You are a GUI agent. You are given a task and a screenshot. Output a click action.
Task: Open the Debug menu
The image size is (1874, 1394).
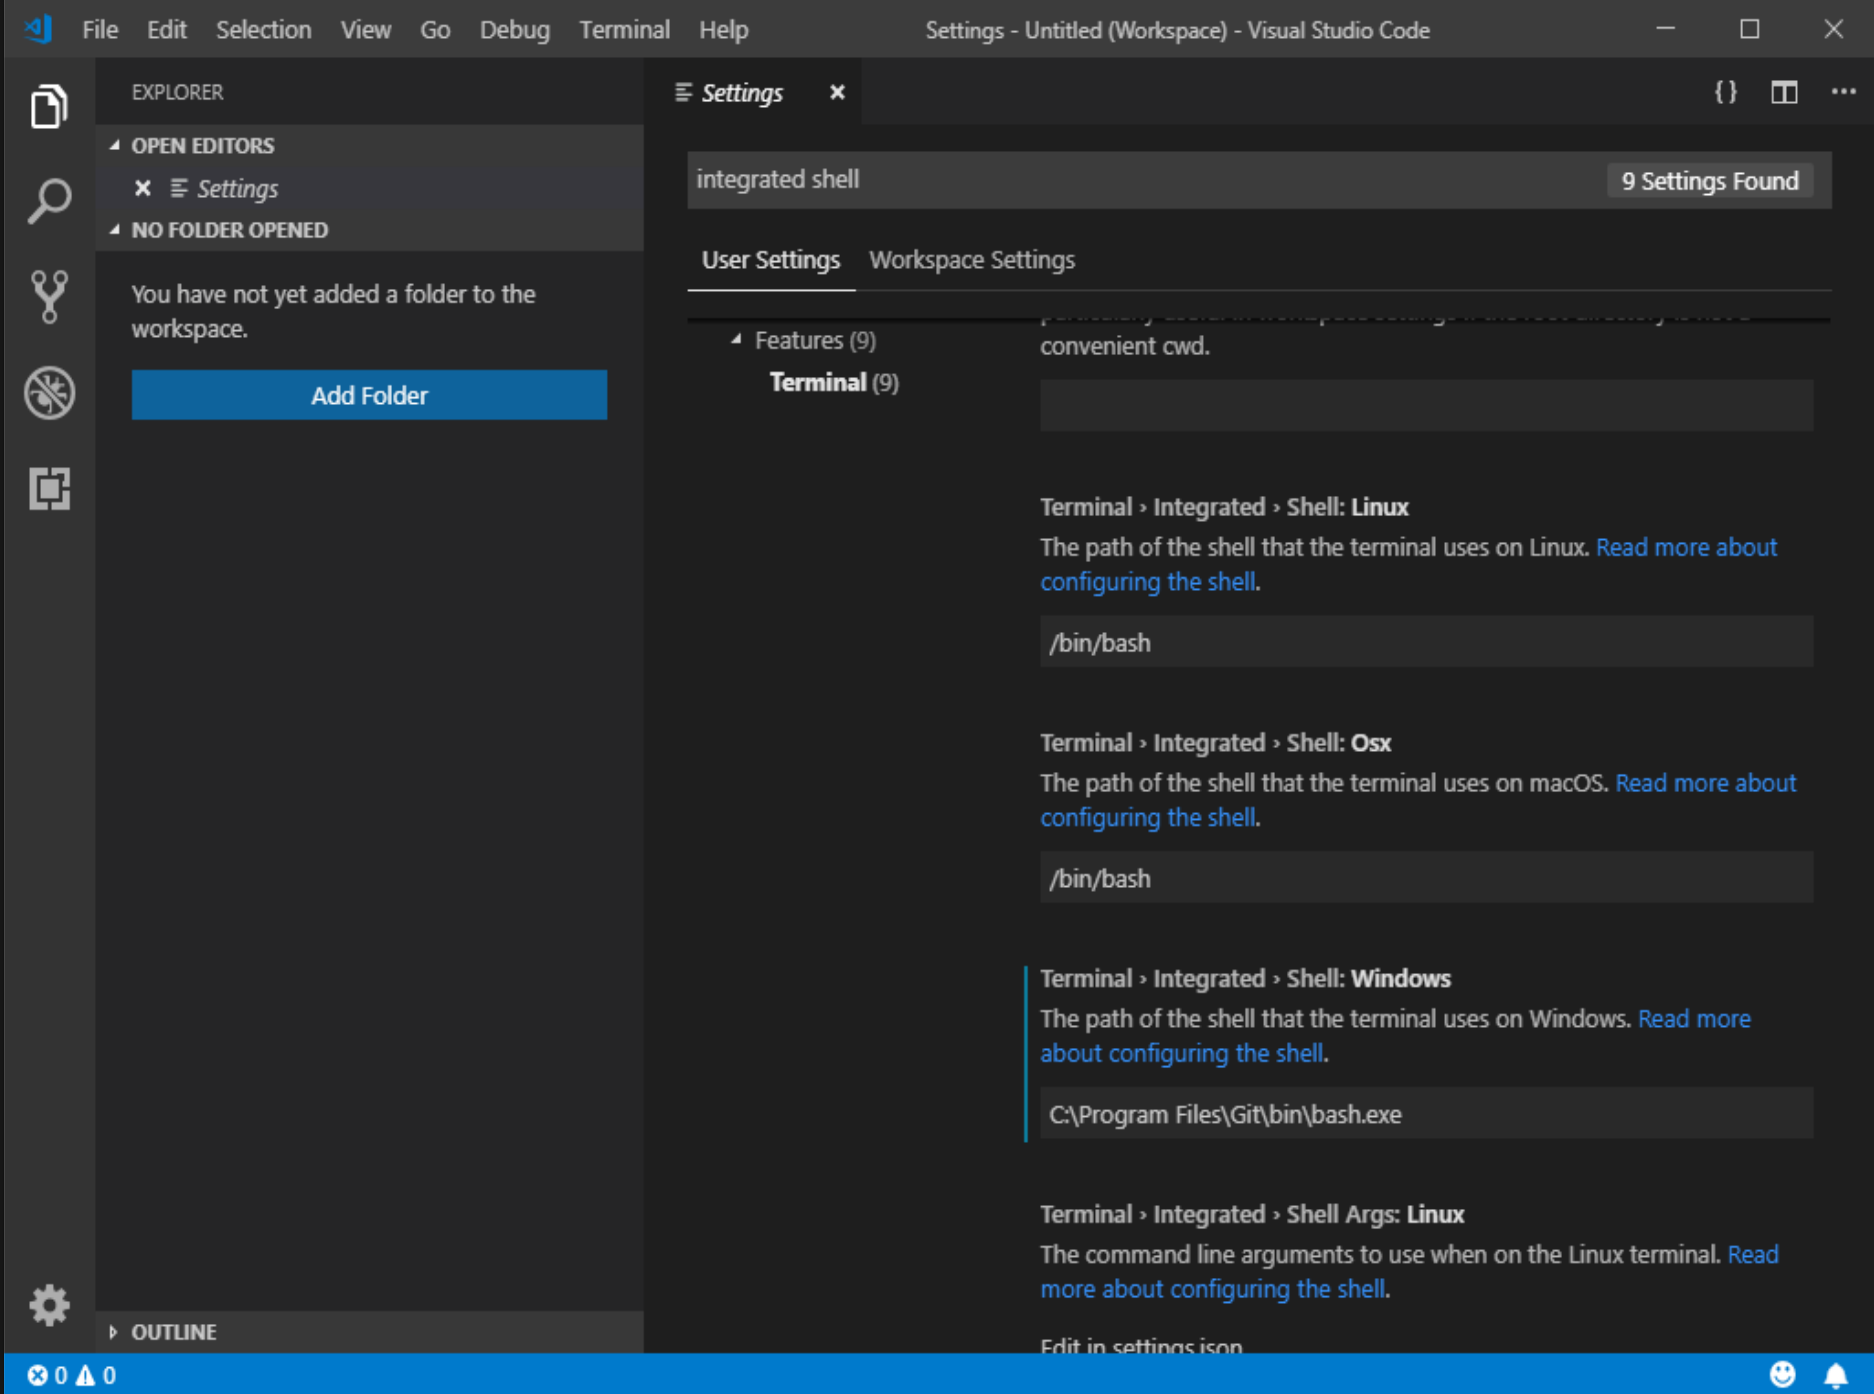tap(514, 30)
